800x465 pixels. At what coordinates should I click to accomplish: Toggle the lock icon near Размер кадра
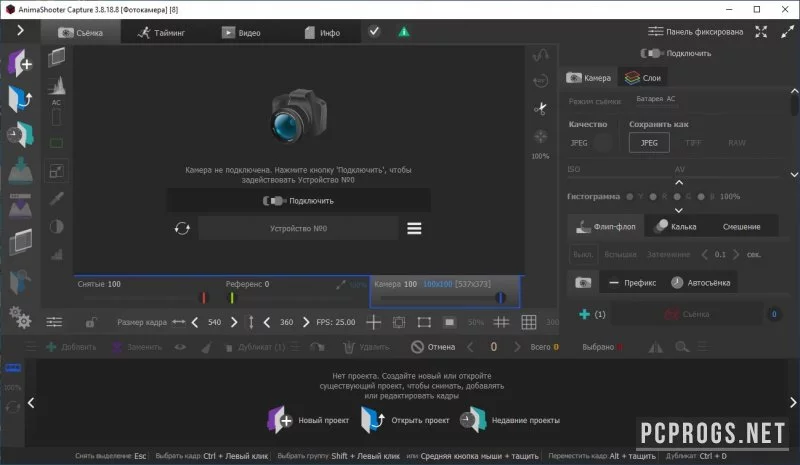point(91,322)
